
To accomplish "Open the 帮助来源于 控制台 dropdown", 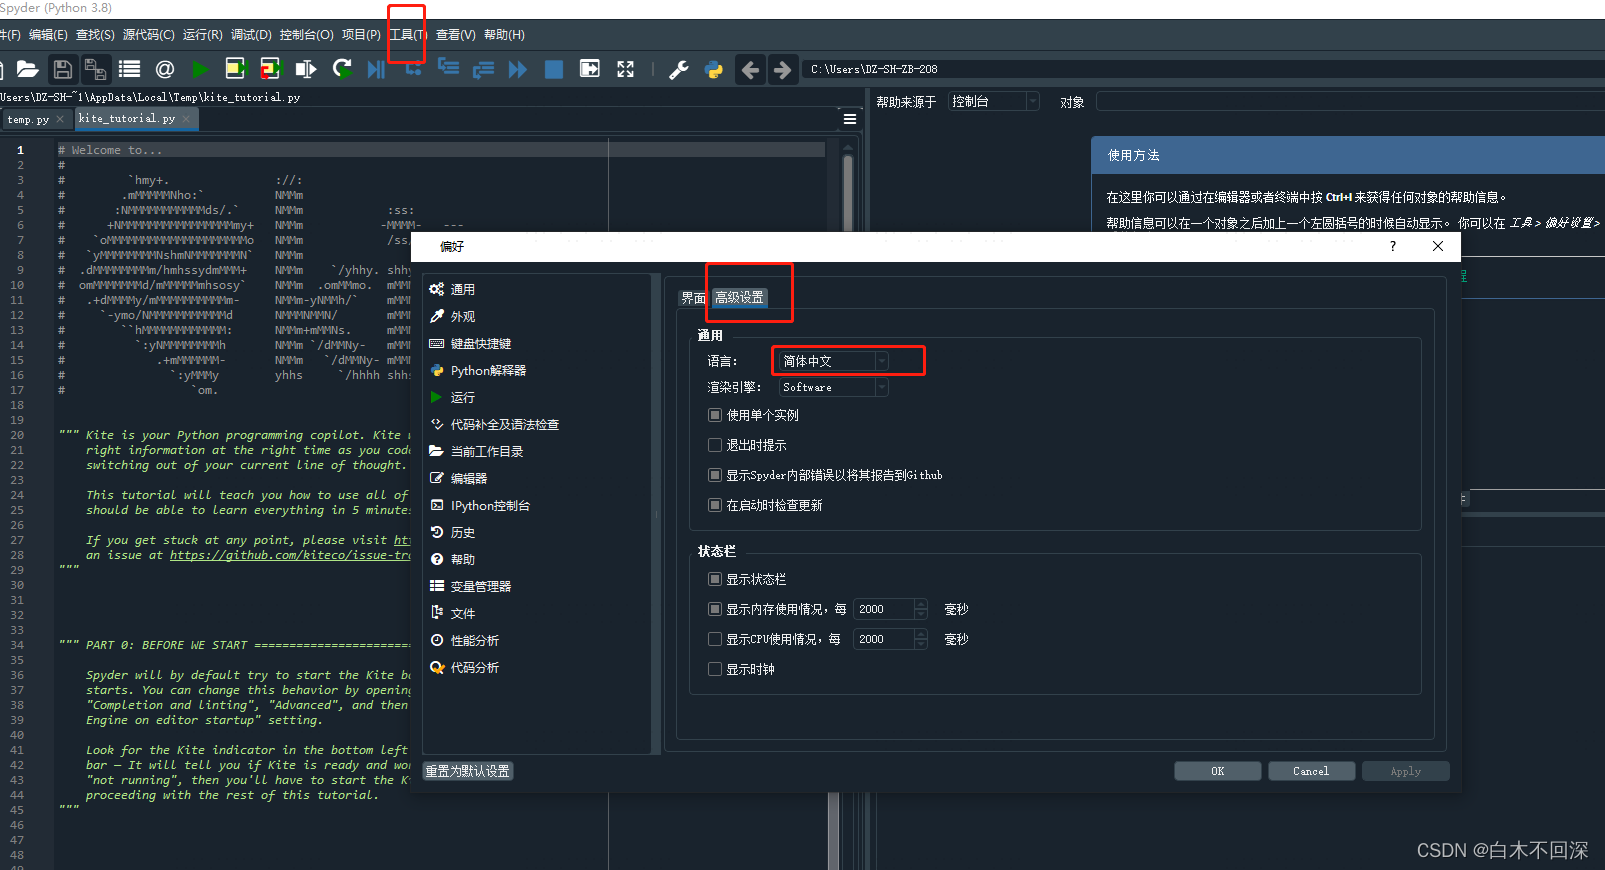I will 994,101.
